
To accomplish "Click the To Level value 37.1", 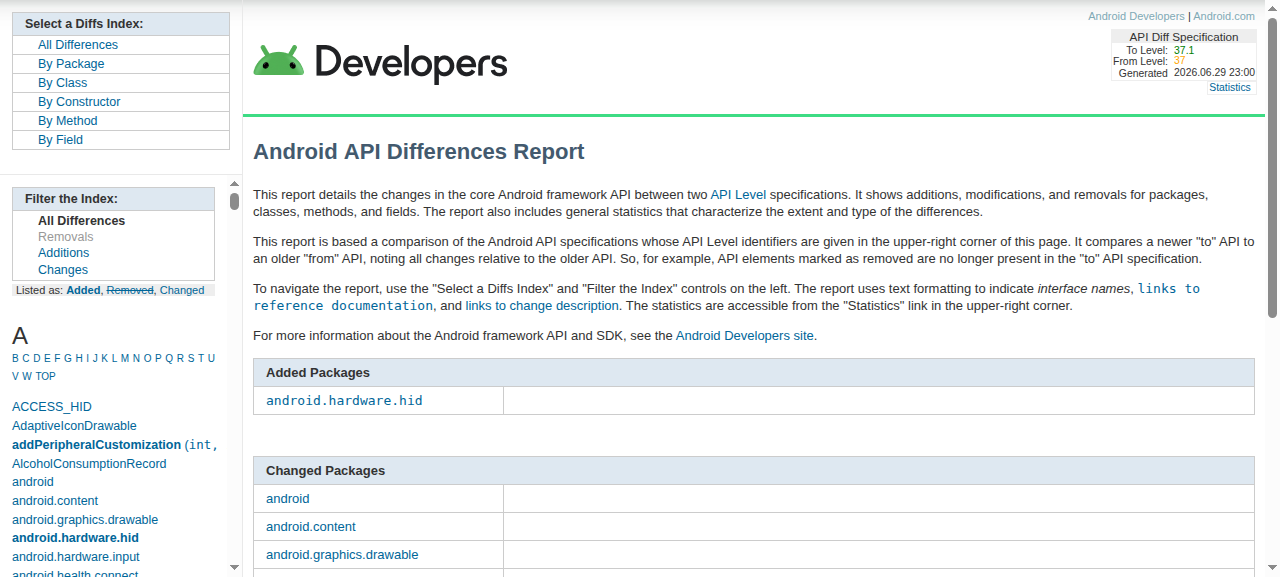I will 1184,50.
